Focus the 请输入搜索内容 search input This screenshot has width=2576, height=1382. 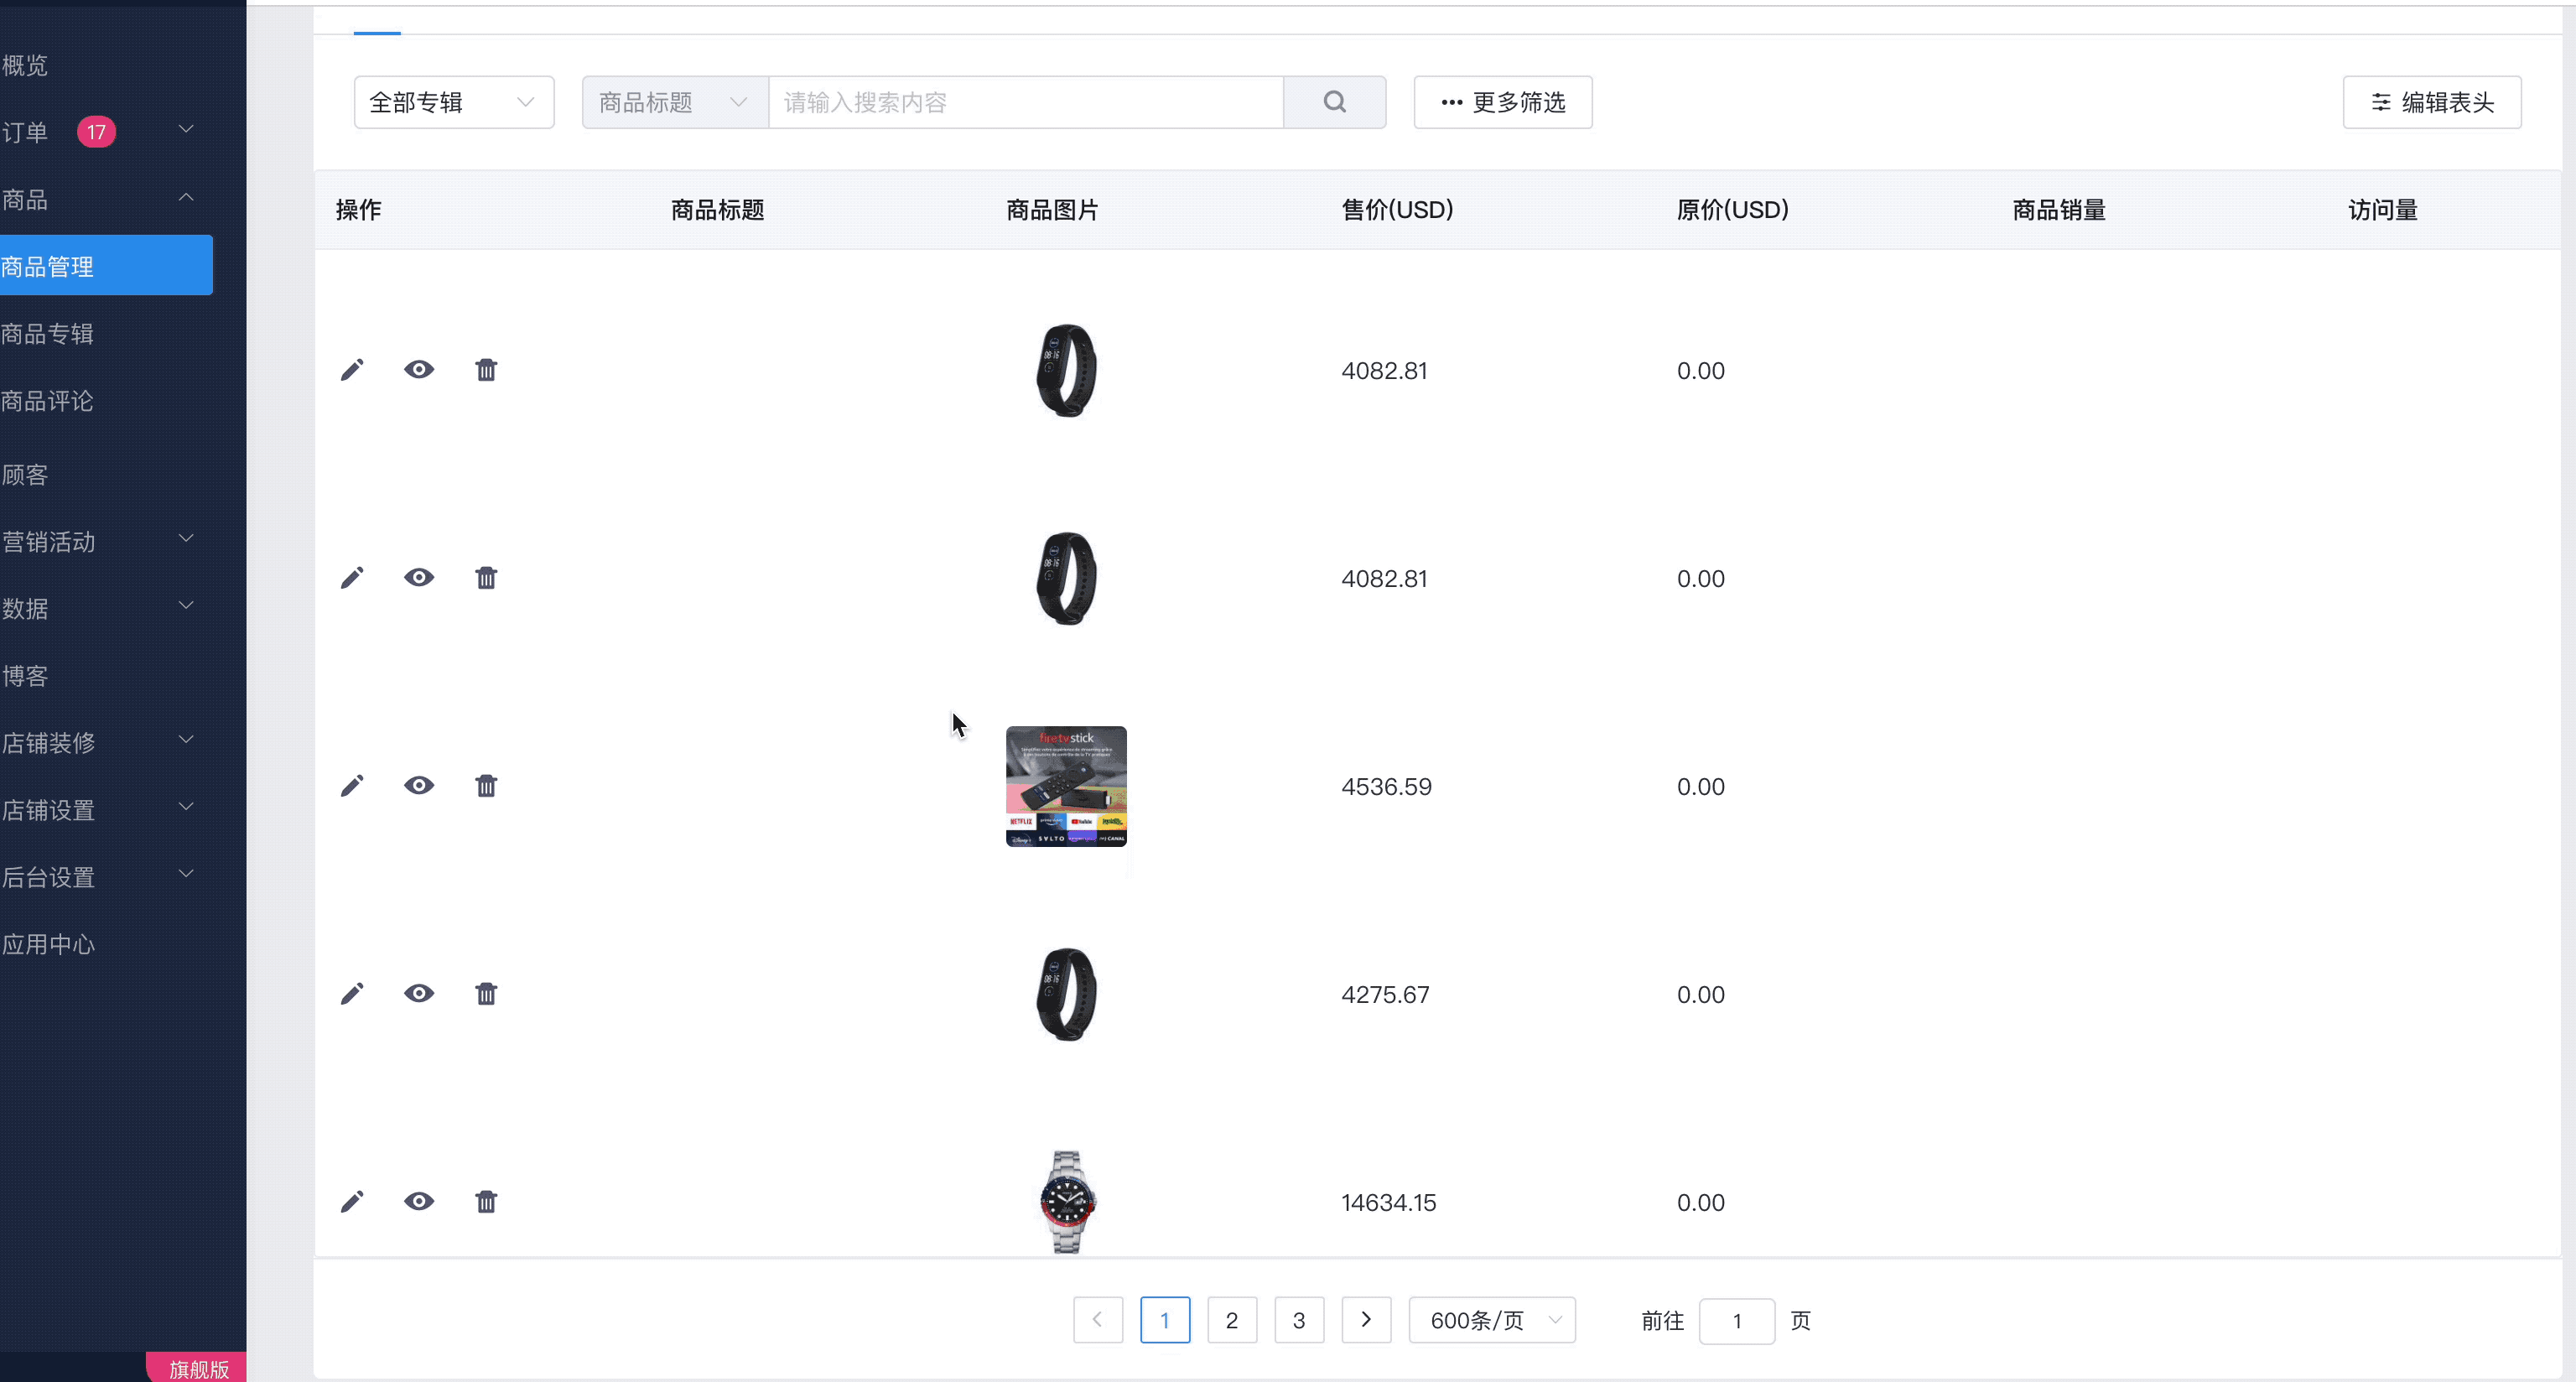(x=1025, y=102)
